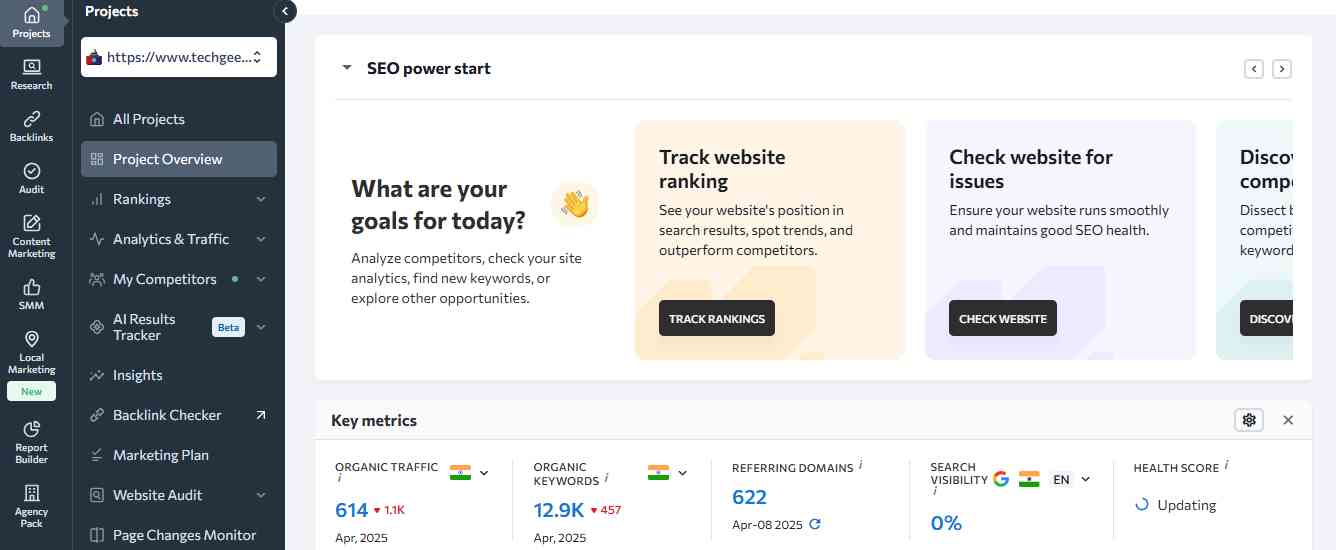The height and width of the screenshot is (550, 1336).
Task: Click the Backlink Checker external link arrow
Action: 261,415
